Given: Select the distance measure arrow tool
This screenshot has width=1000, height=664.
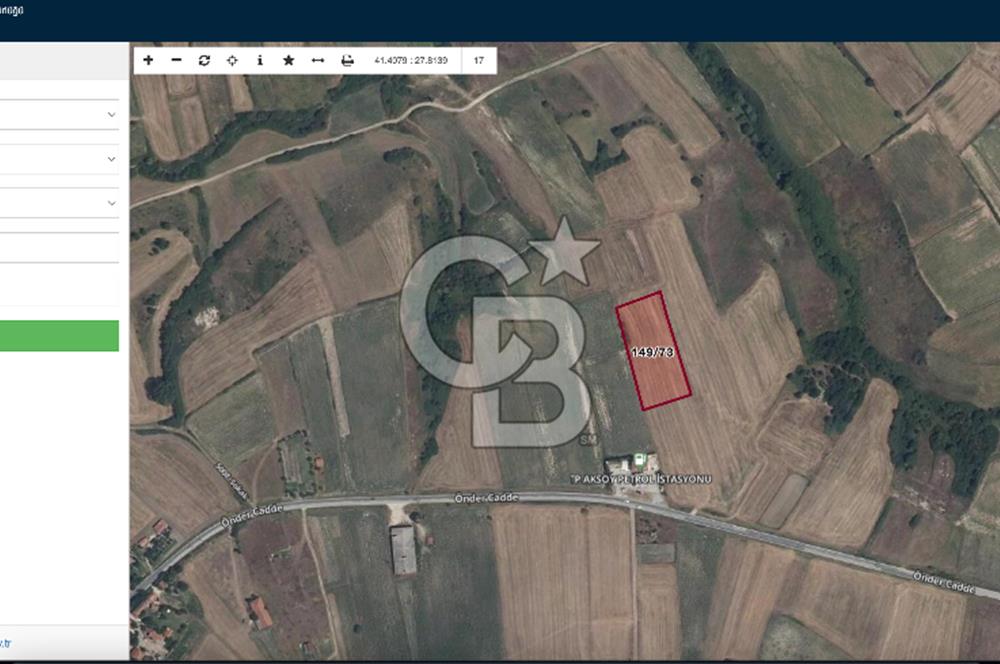Looking at the screenshot, I should (318, 60).
